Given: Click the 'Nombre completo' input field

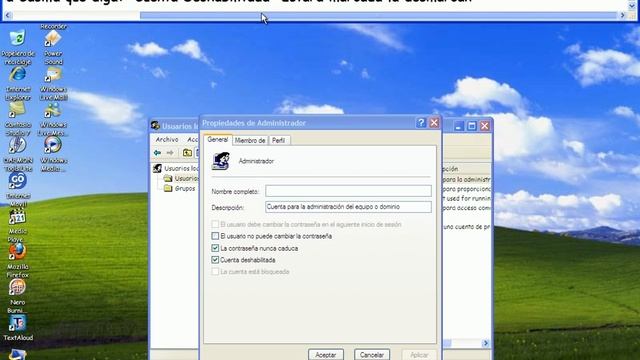Looking at the screenshot, I should [348, 191].
